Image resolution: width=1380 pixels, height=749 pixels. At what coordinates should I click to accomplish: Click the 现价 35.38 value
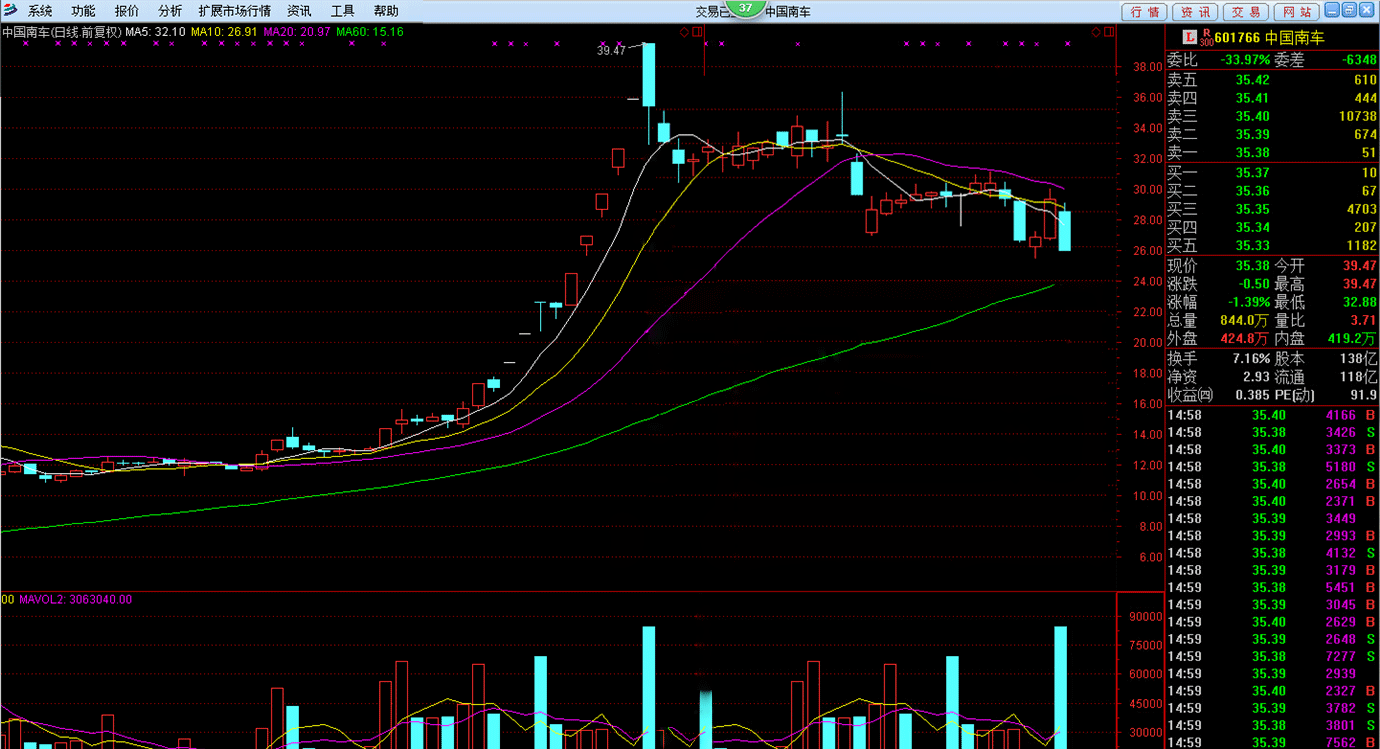tap(1254, 266)
